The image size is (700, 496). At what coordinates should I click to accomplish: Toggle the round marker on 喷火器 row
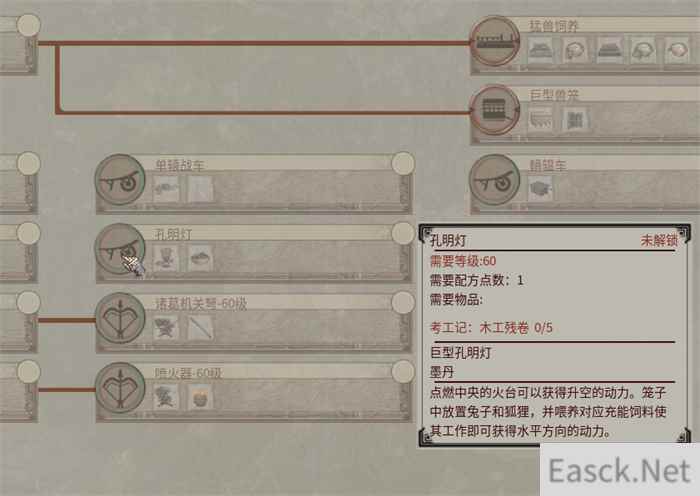pos(403,371)
